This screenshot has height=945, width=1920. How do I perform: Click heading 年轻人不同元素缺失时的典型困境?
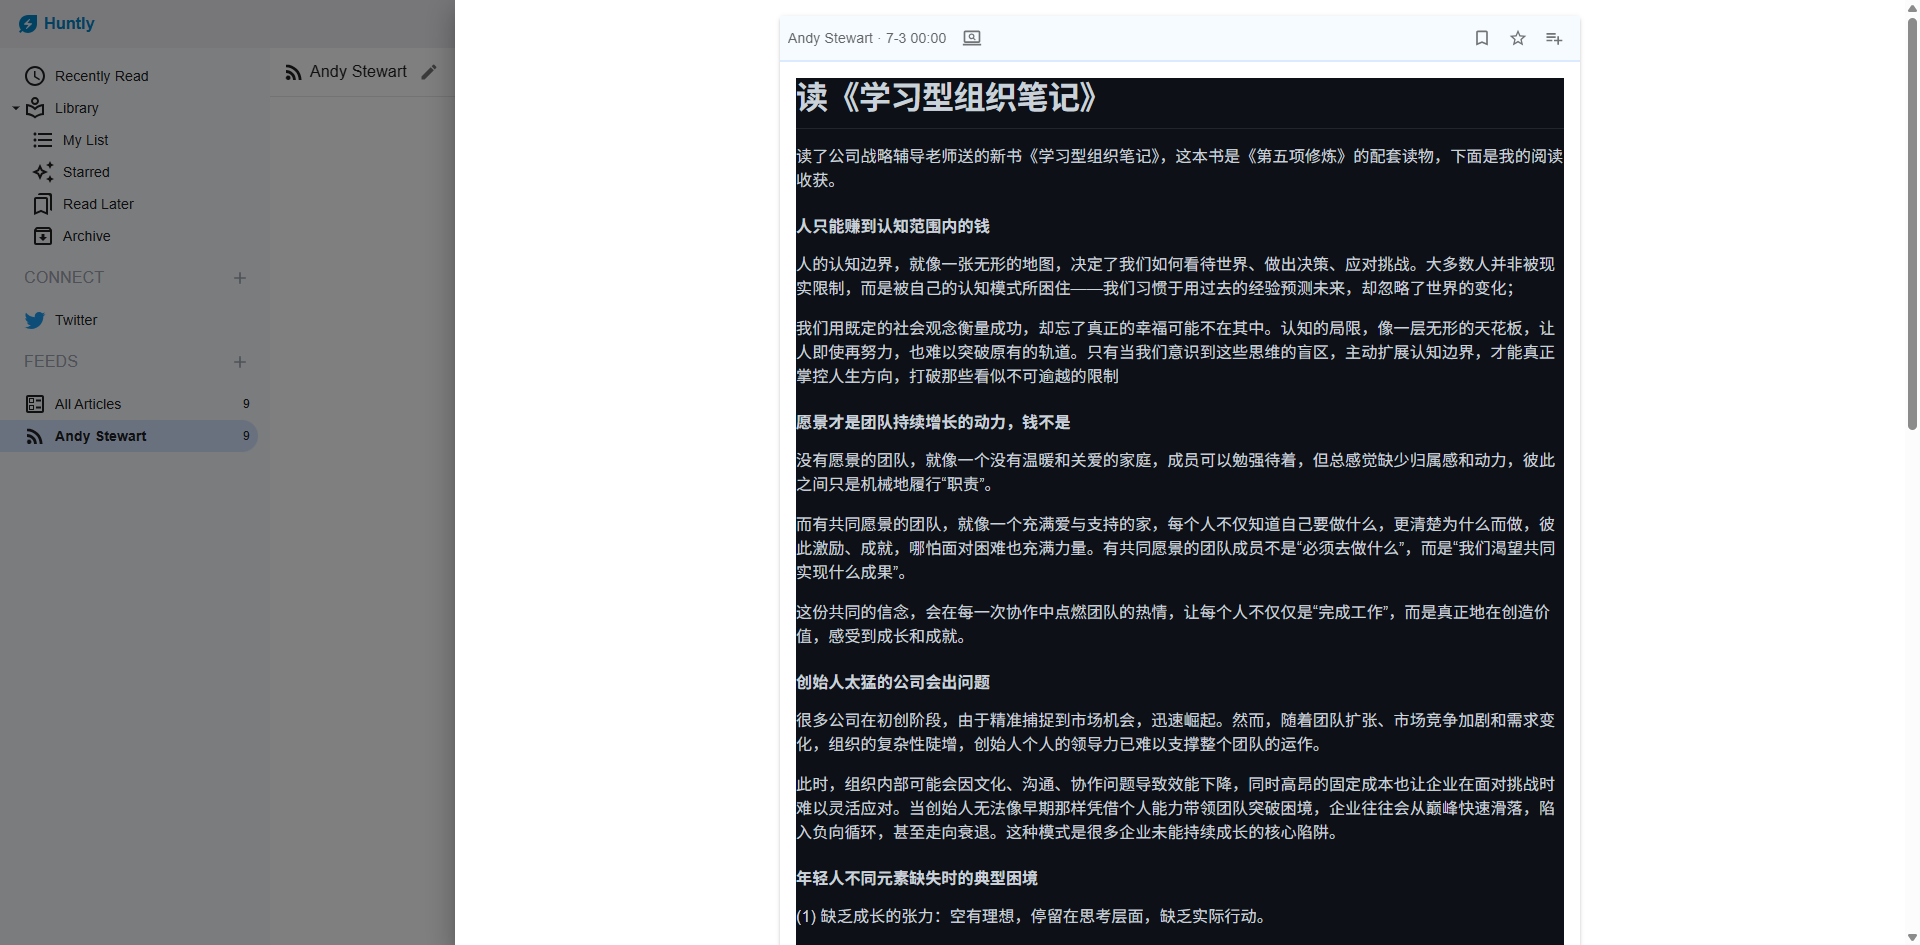click(917, 878)
